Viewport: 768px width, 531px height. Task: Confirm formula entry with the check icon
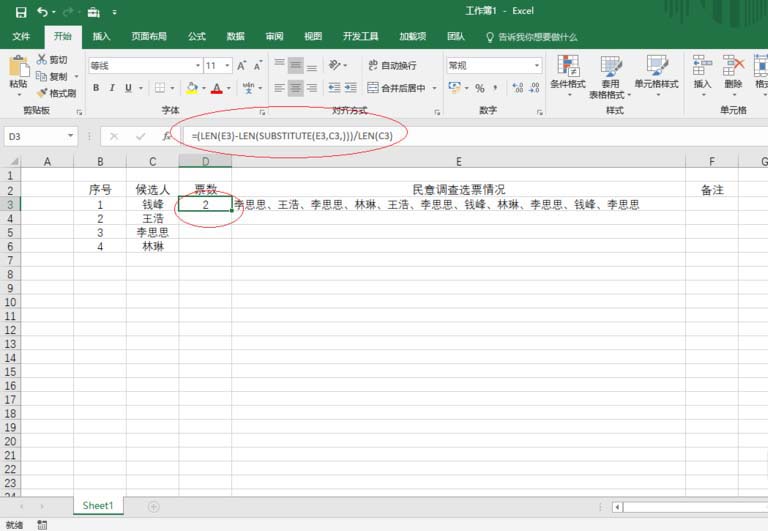point(141,136)
